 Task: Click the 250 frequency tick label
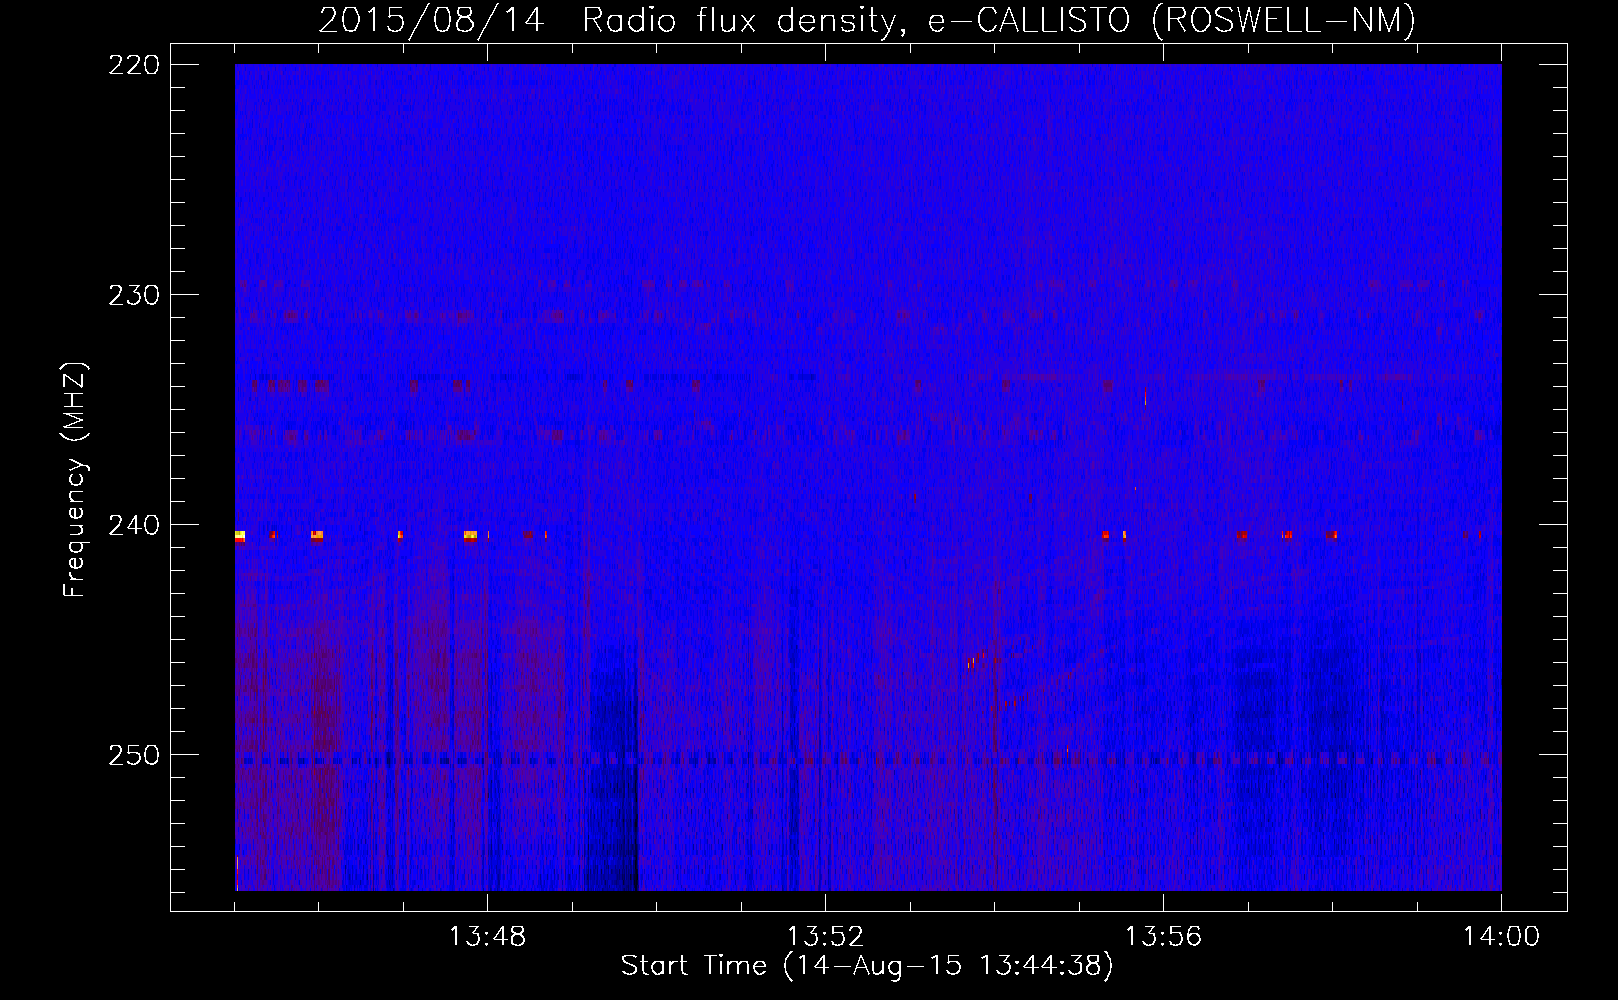click(134, 755)
